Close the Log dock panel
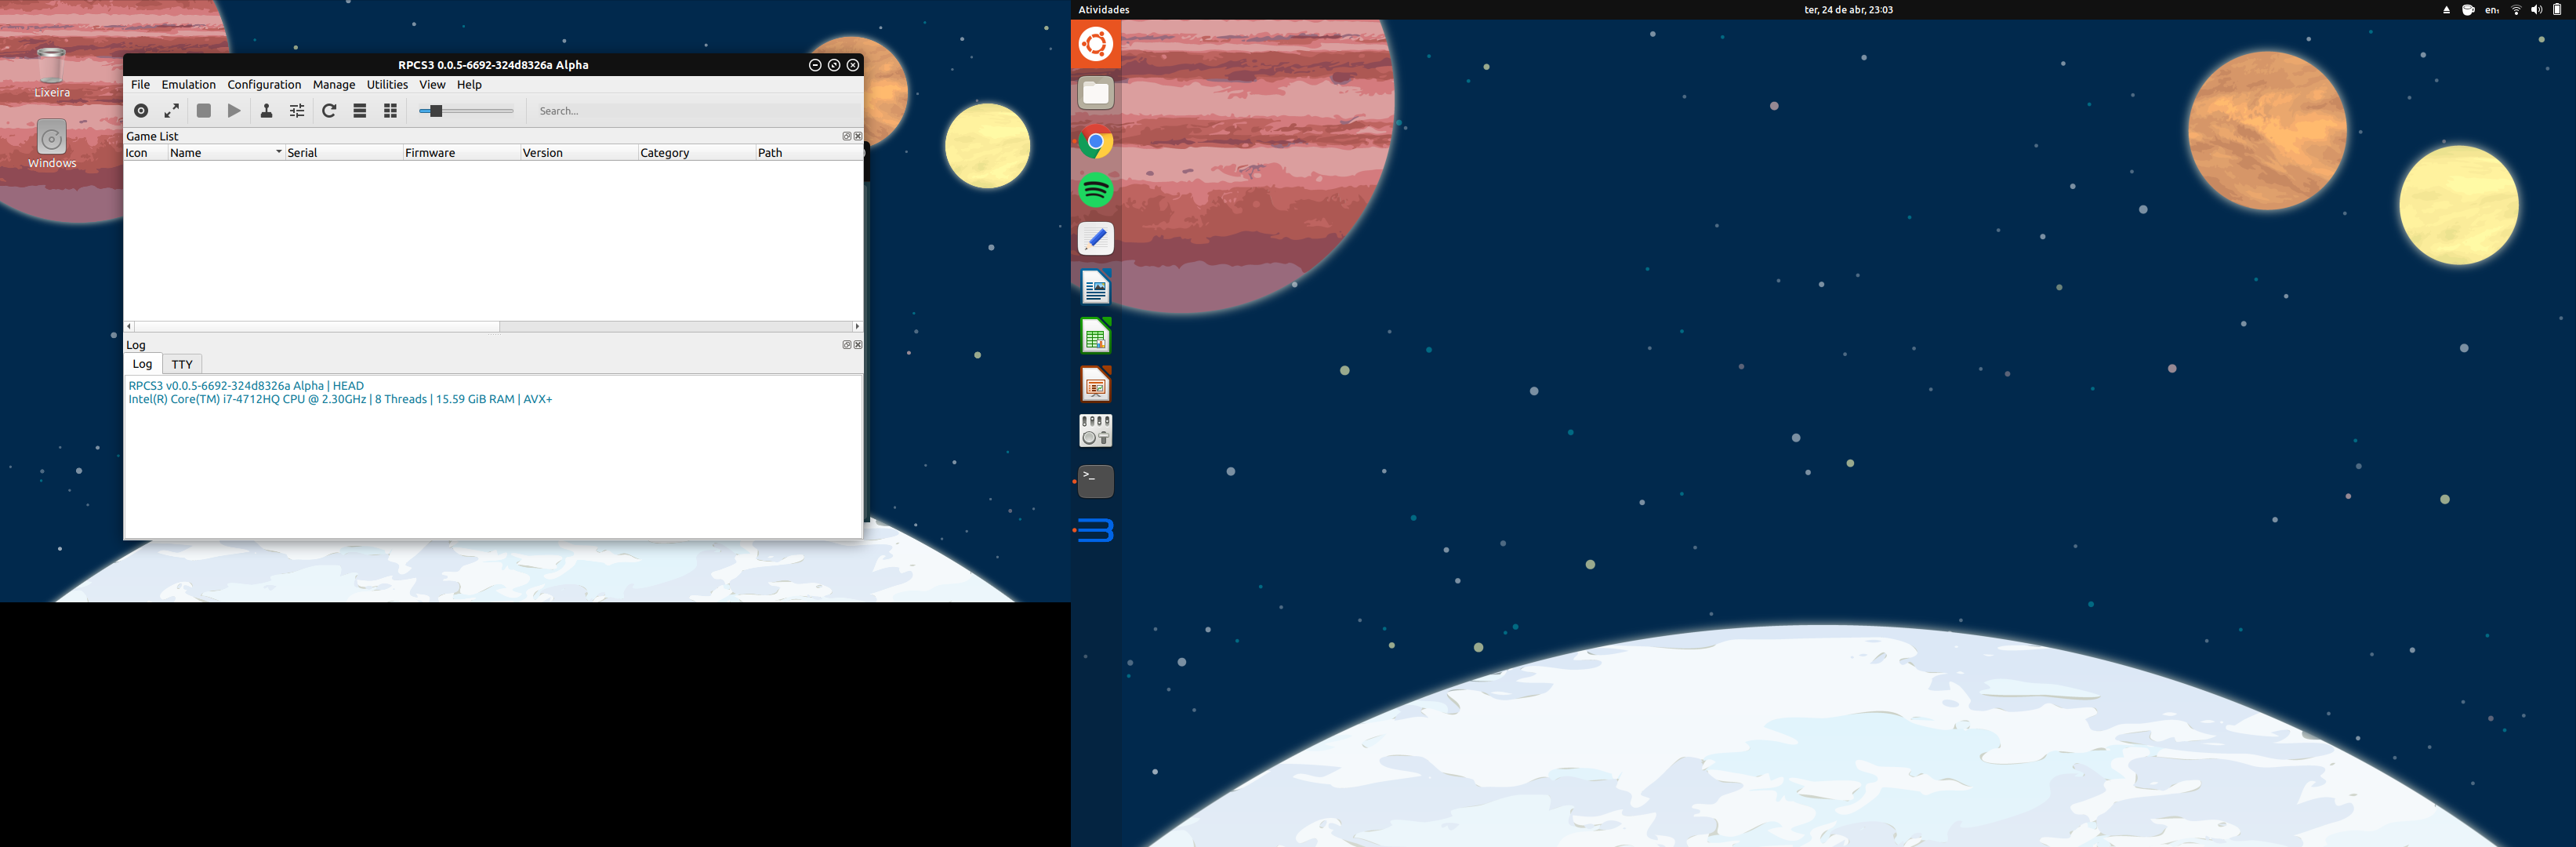This screenshot has width=2576, height=847. (858, 345)
